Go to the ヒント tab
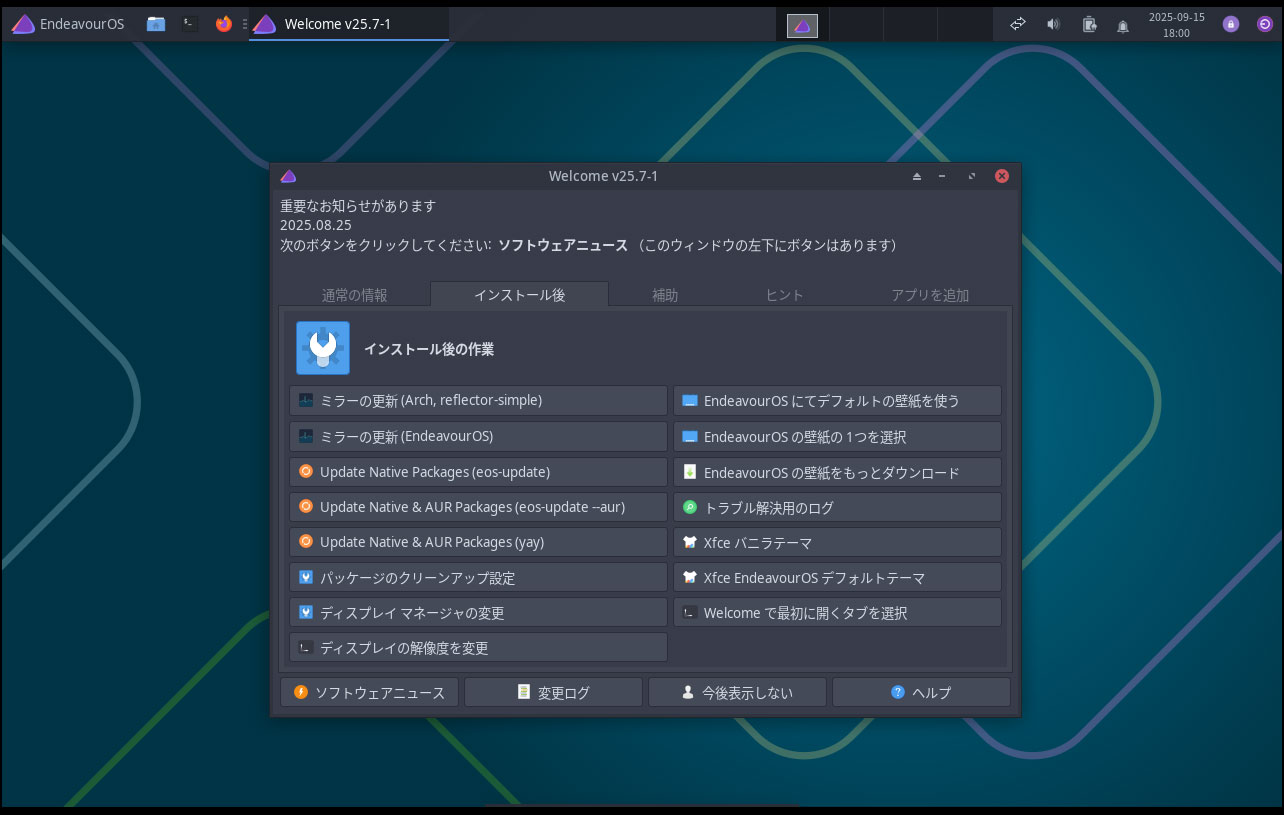This screenshot has width=1284, height=815. tap(785, 295)
